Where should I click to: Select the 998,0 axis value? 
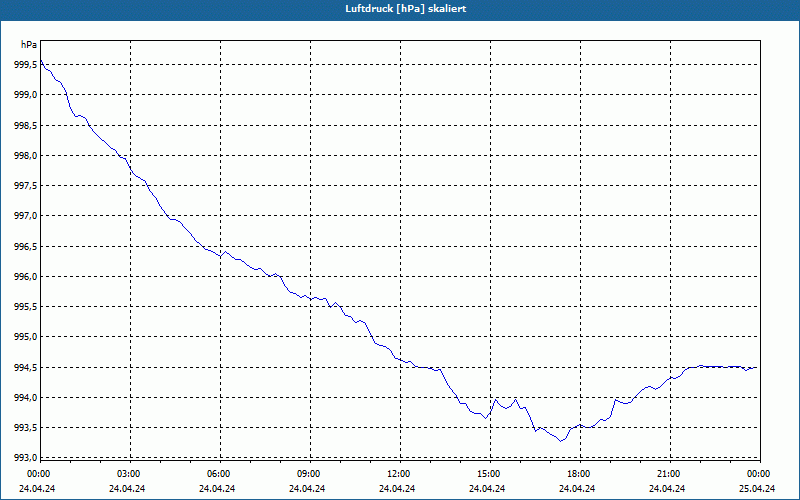26,156
